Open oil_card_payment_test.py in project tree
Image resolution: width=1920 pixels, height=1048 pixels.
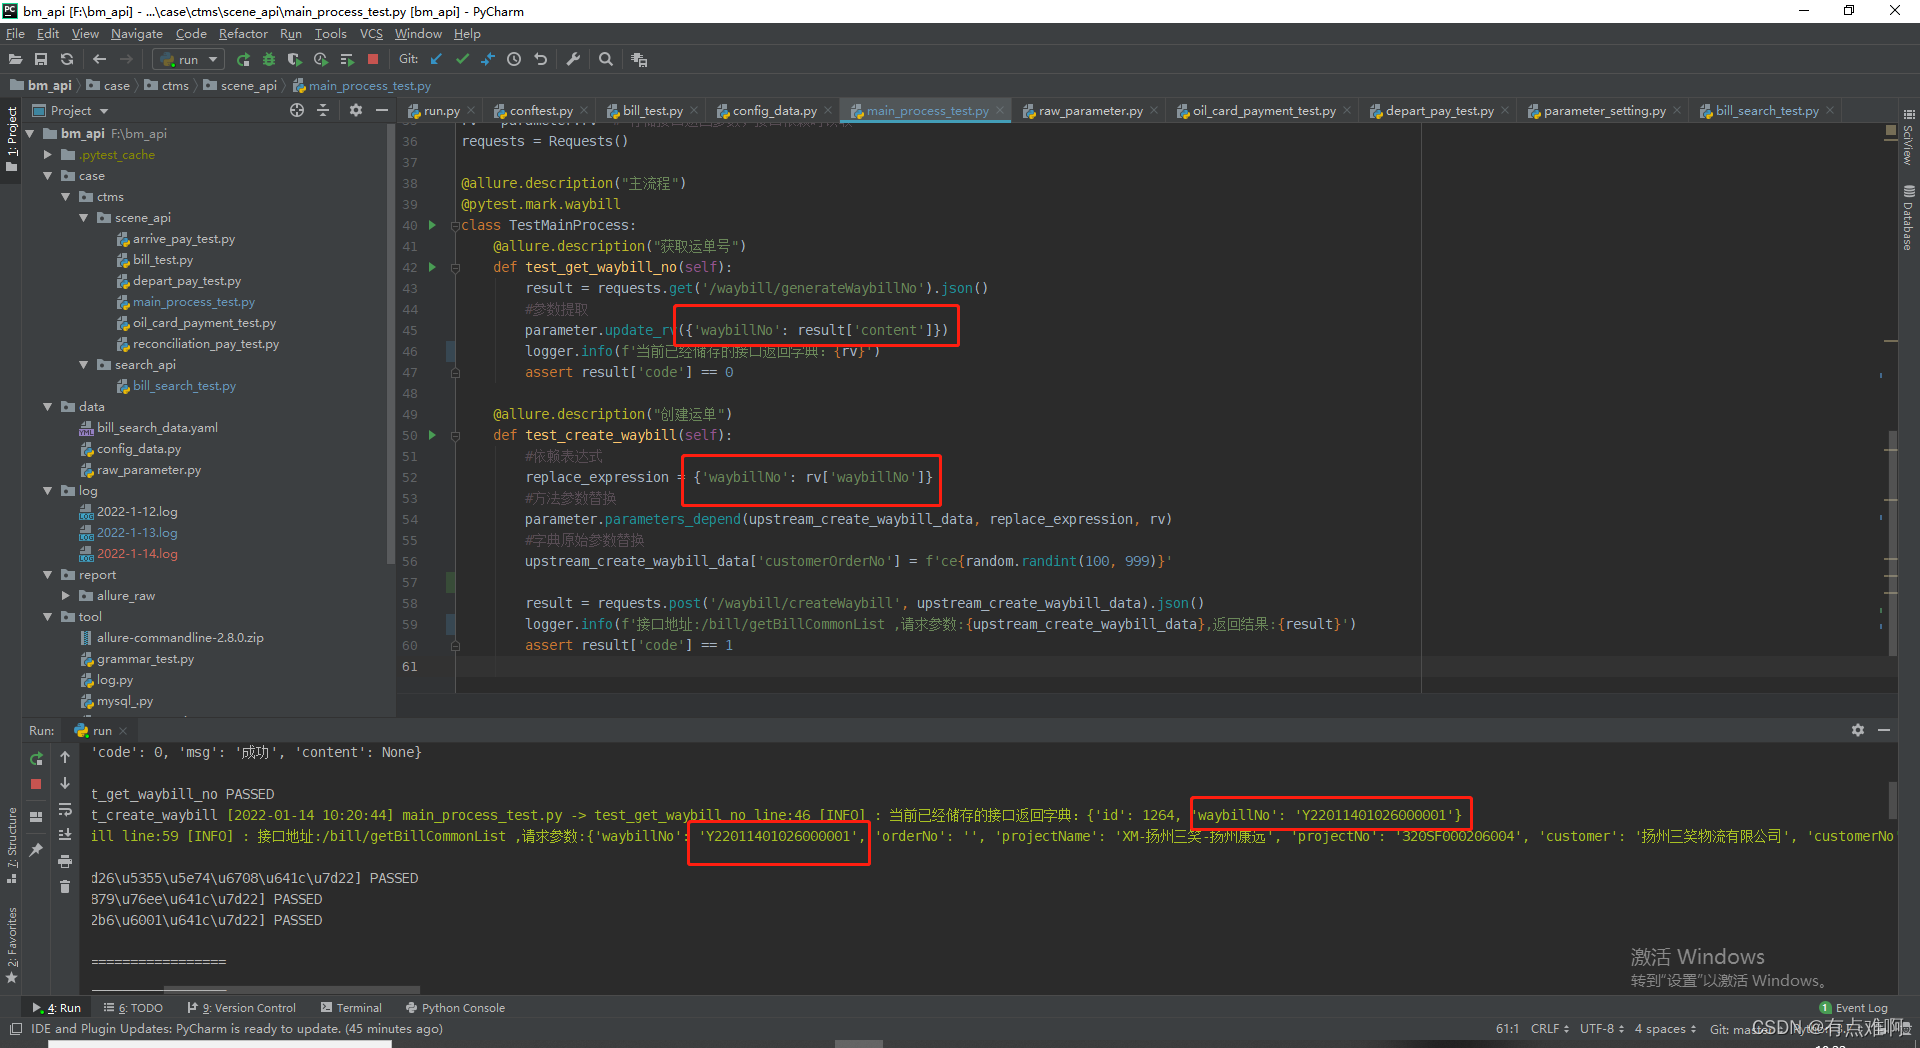(x=204, y=323)
